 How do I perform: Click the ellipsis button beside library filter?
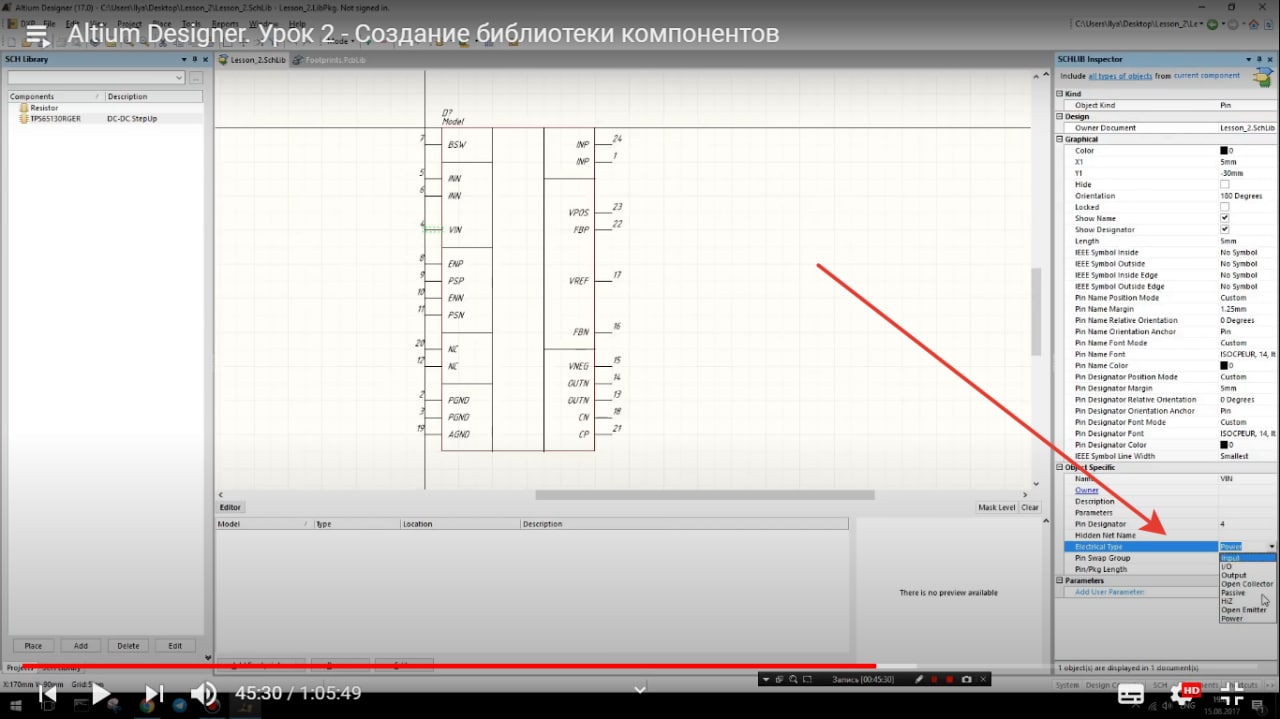196,78
